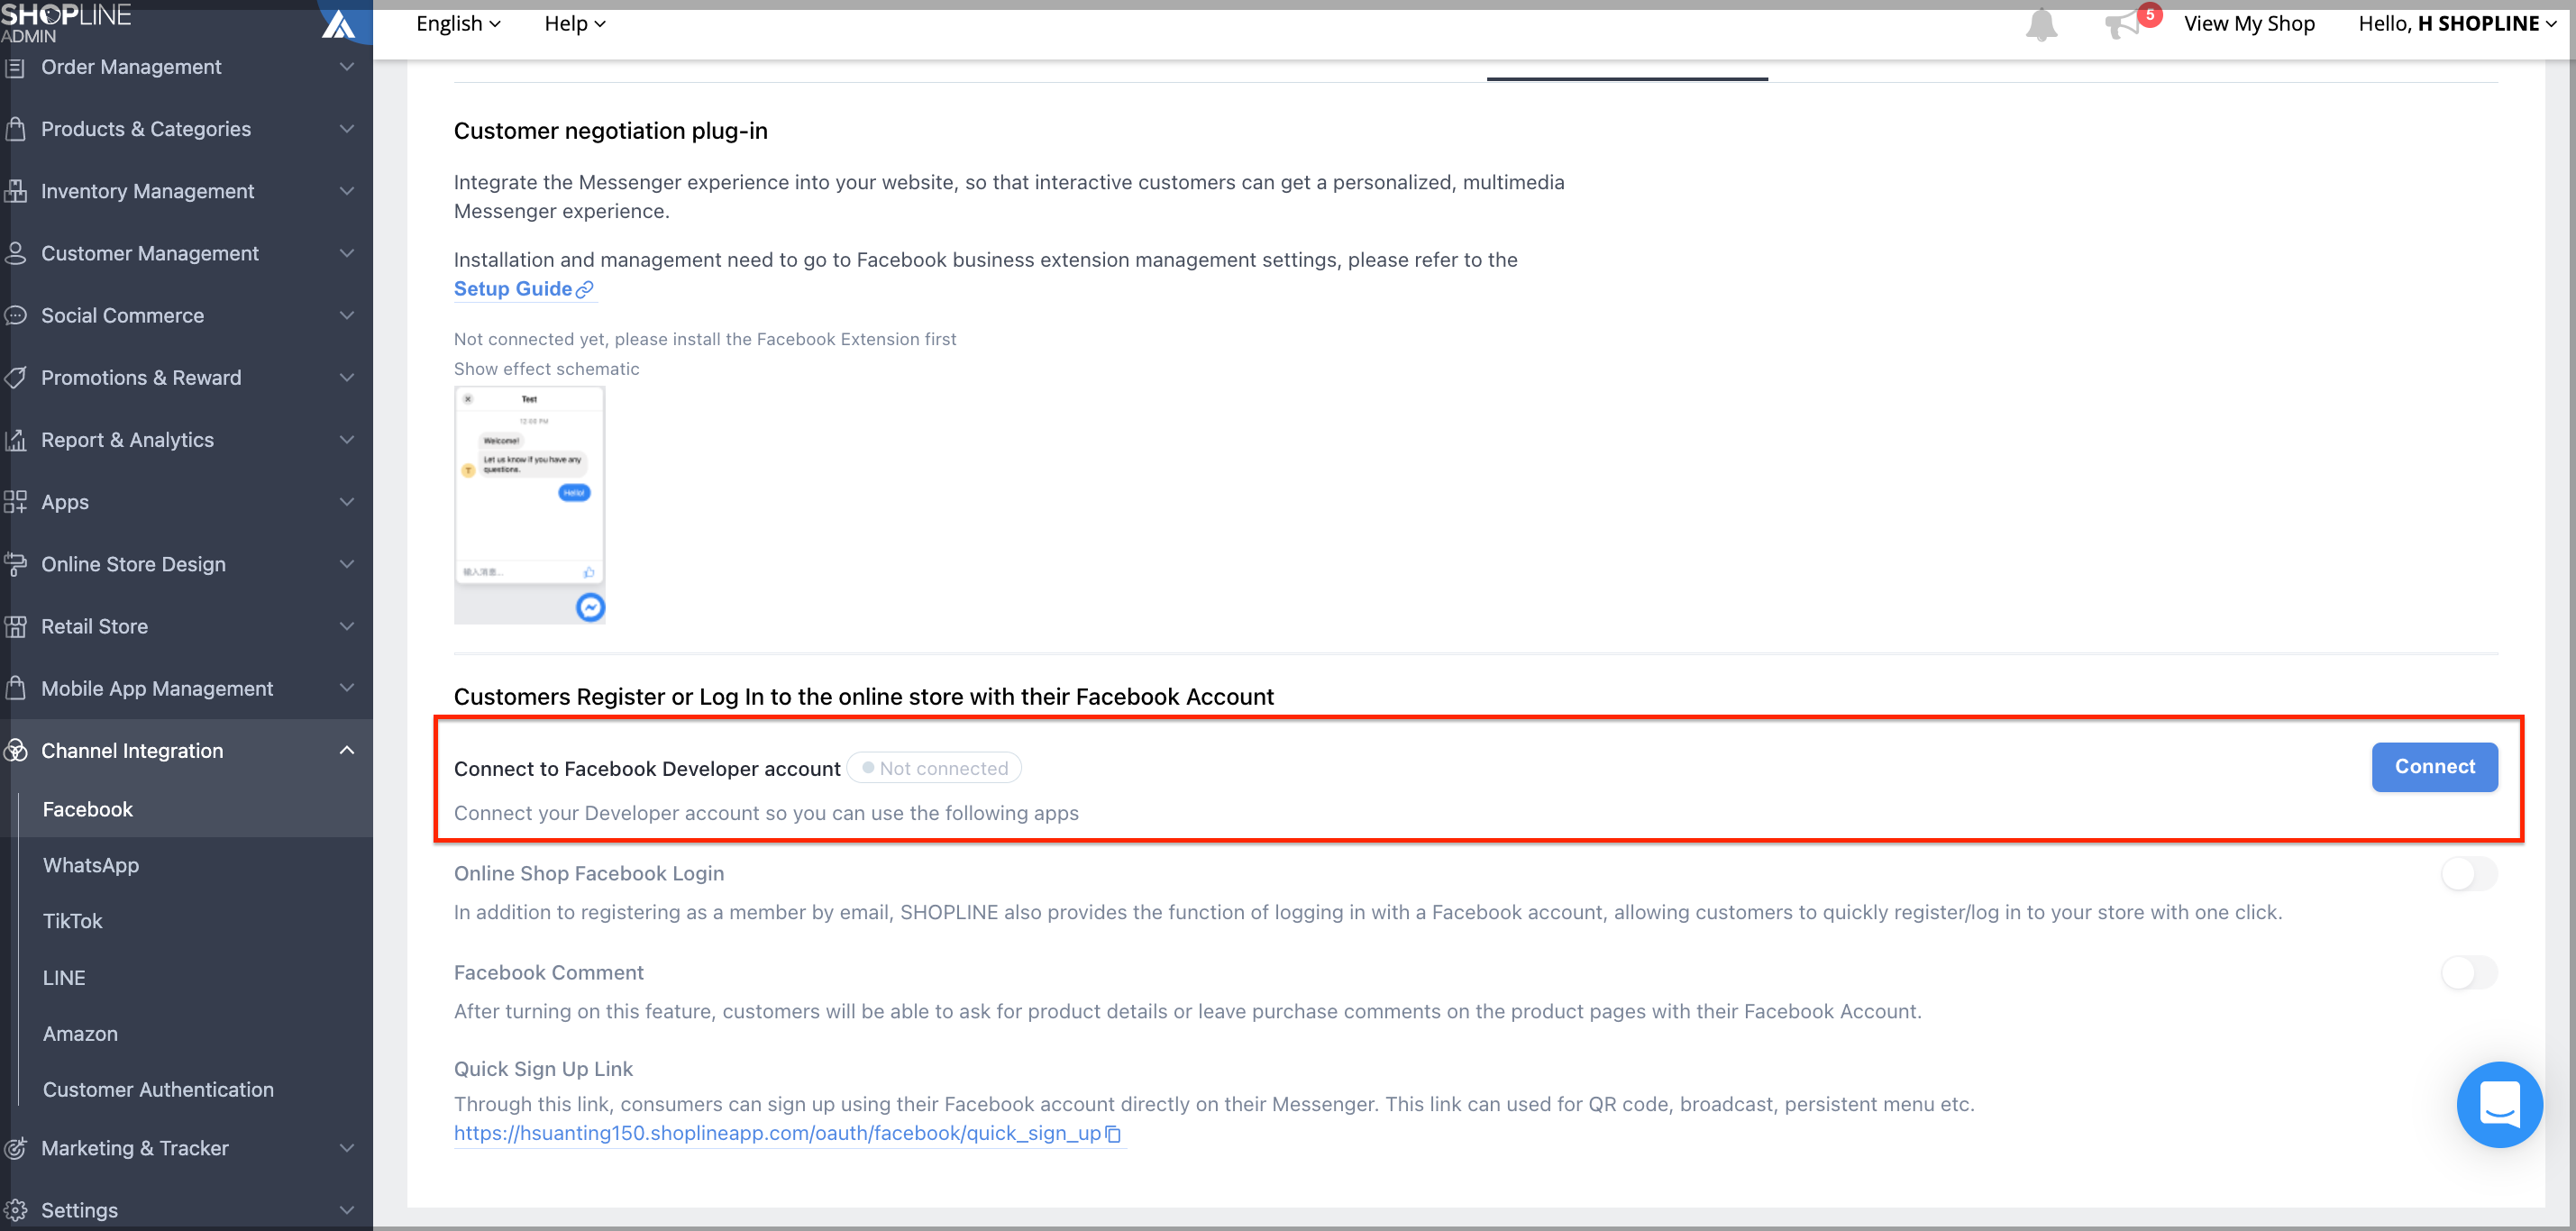The image size is (2576, 1231).
Task: Expand Marketing & Tracker chevron
Action: pos(347,1148)
